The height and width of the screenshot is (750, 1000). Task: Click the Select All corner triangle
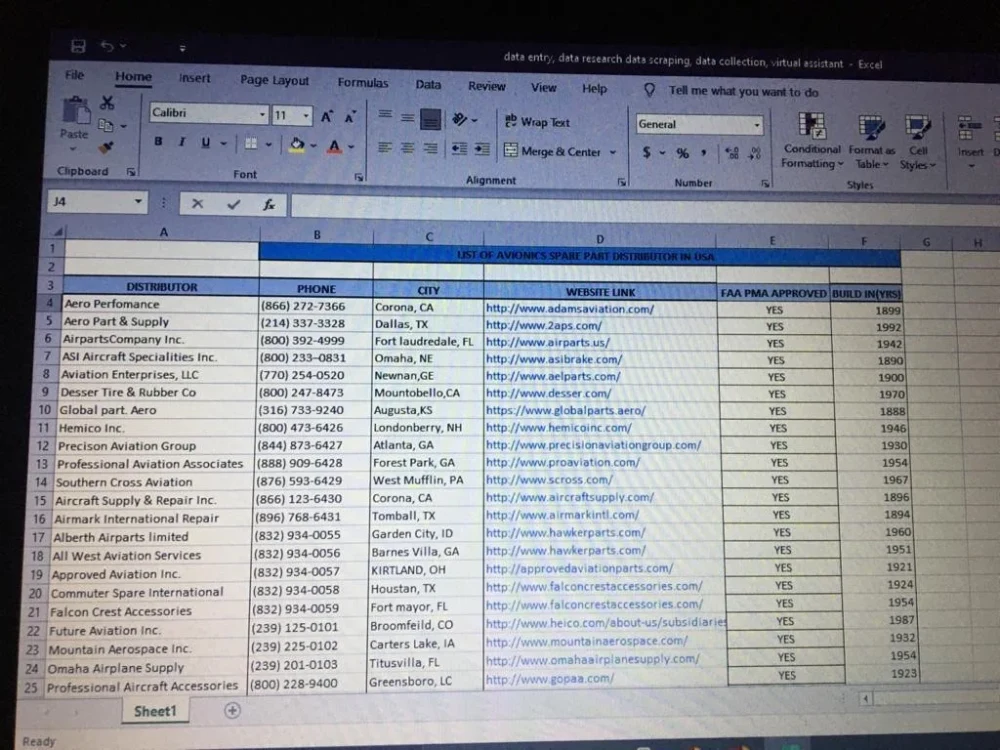57,232
